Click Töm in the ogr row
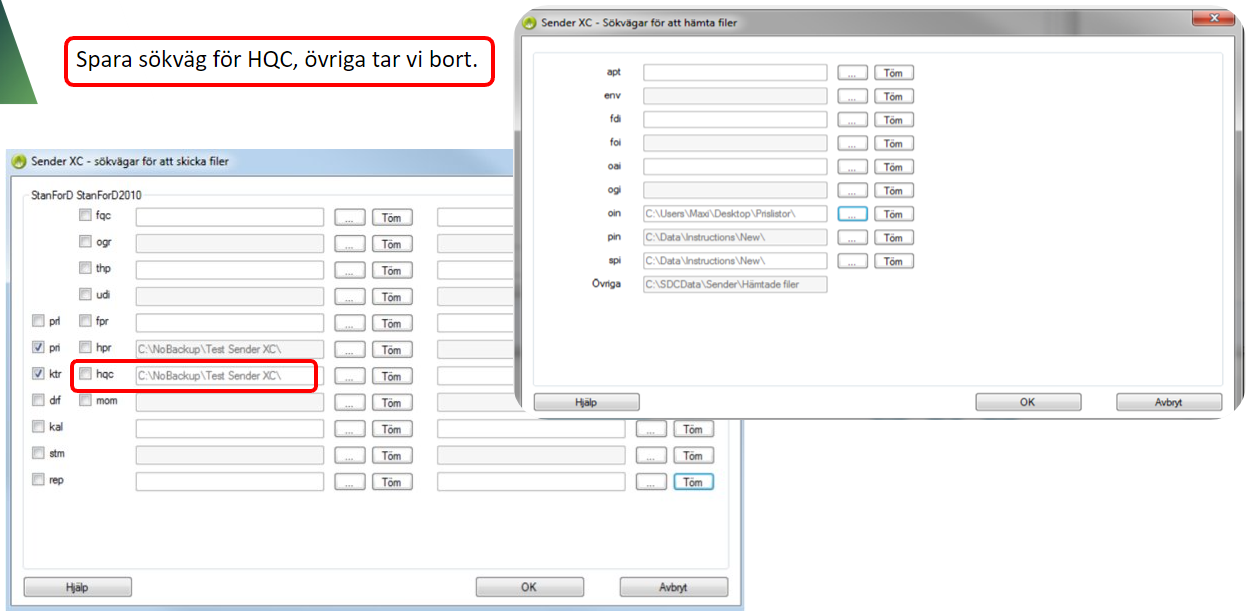The height and width of the screenshot is (611, 1248). tap(392, 244)
